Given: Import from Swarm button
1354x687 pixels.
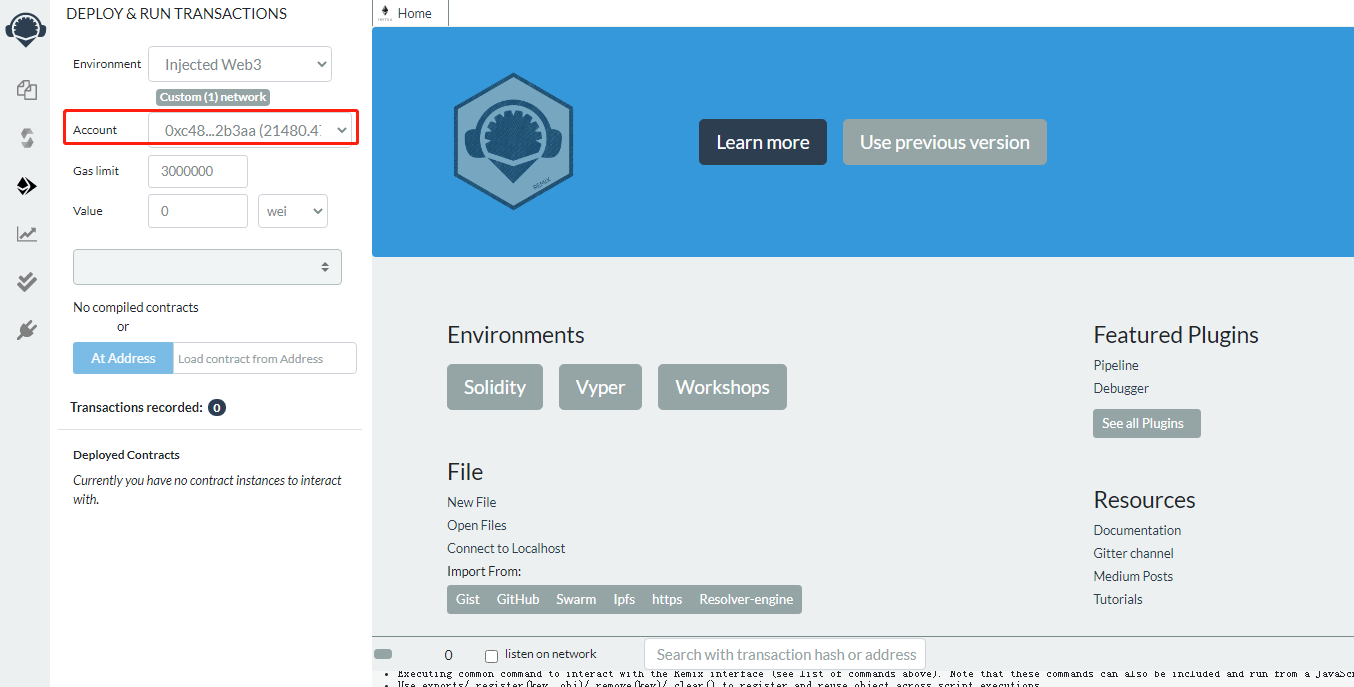Looking at the screenshot, I should (x=576, y=599).
